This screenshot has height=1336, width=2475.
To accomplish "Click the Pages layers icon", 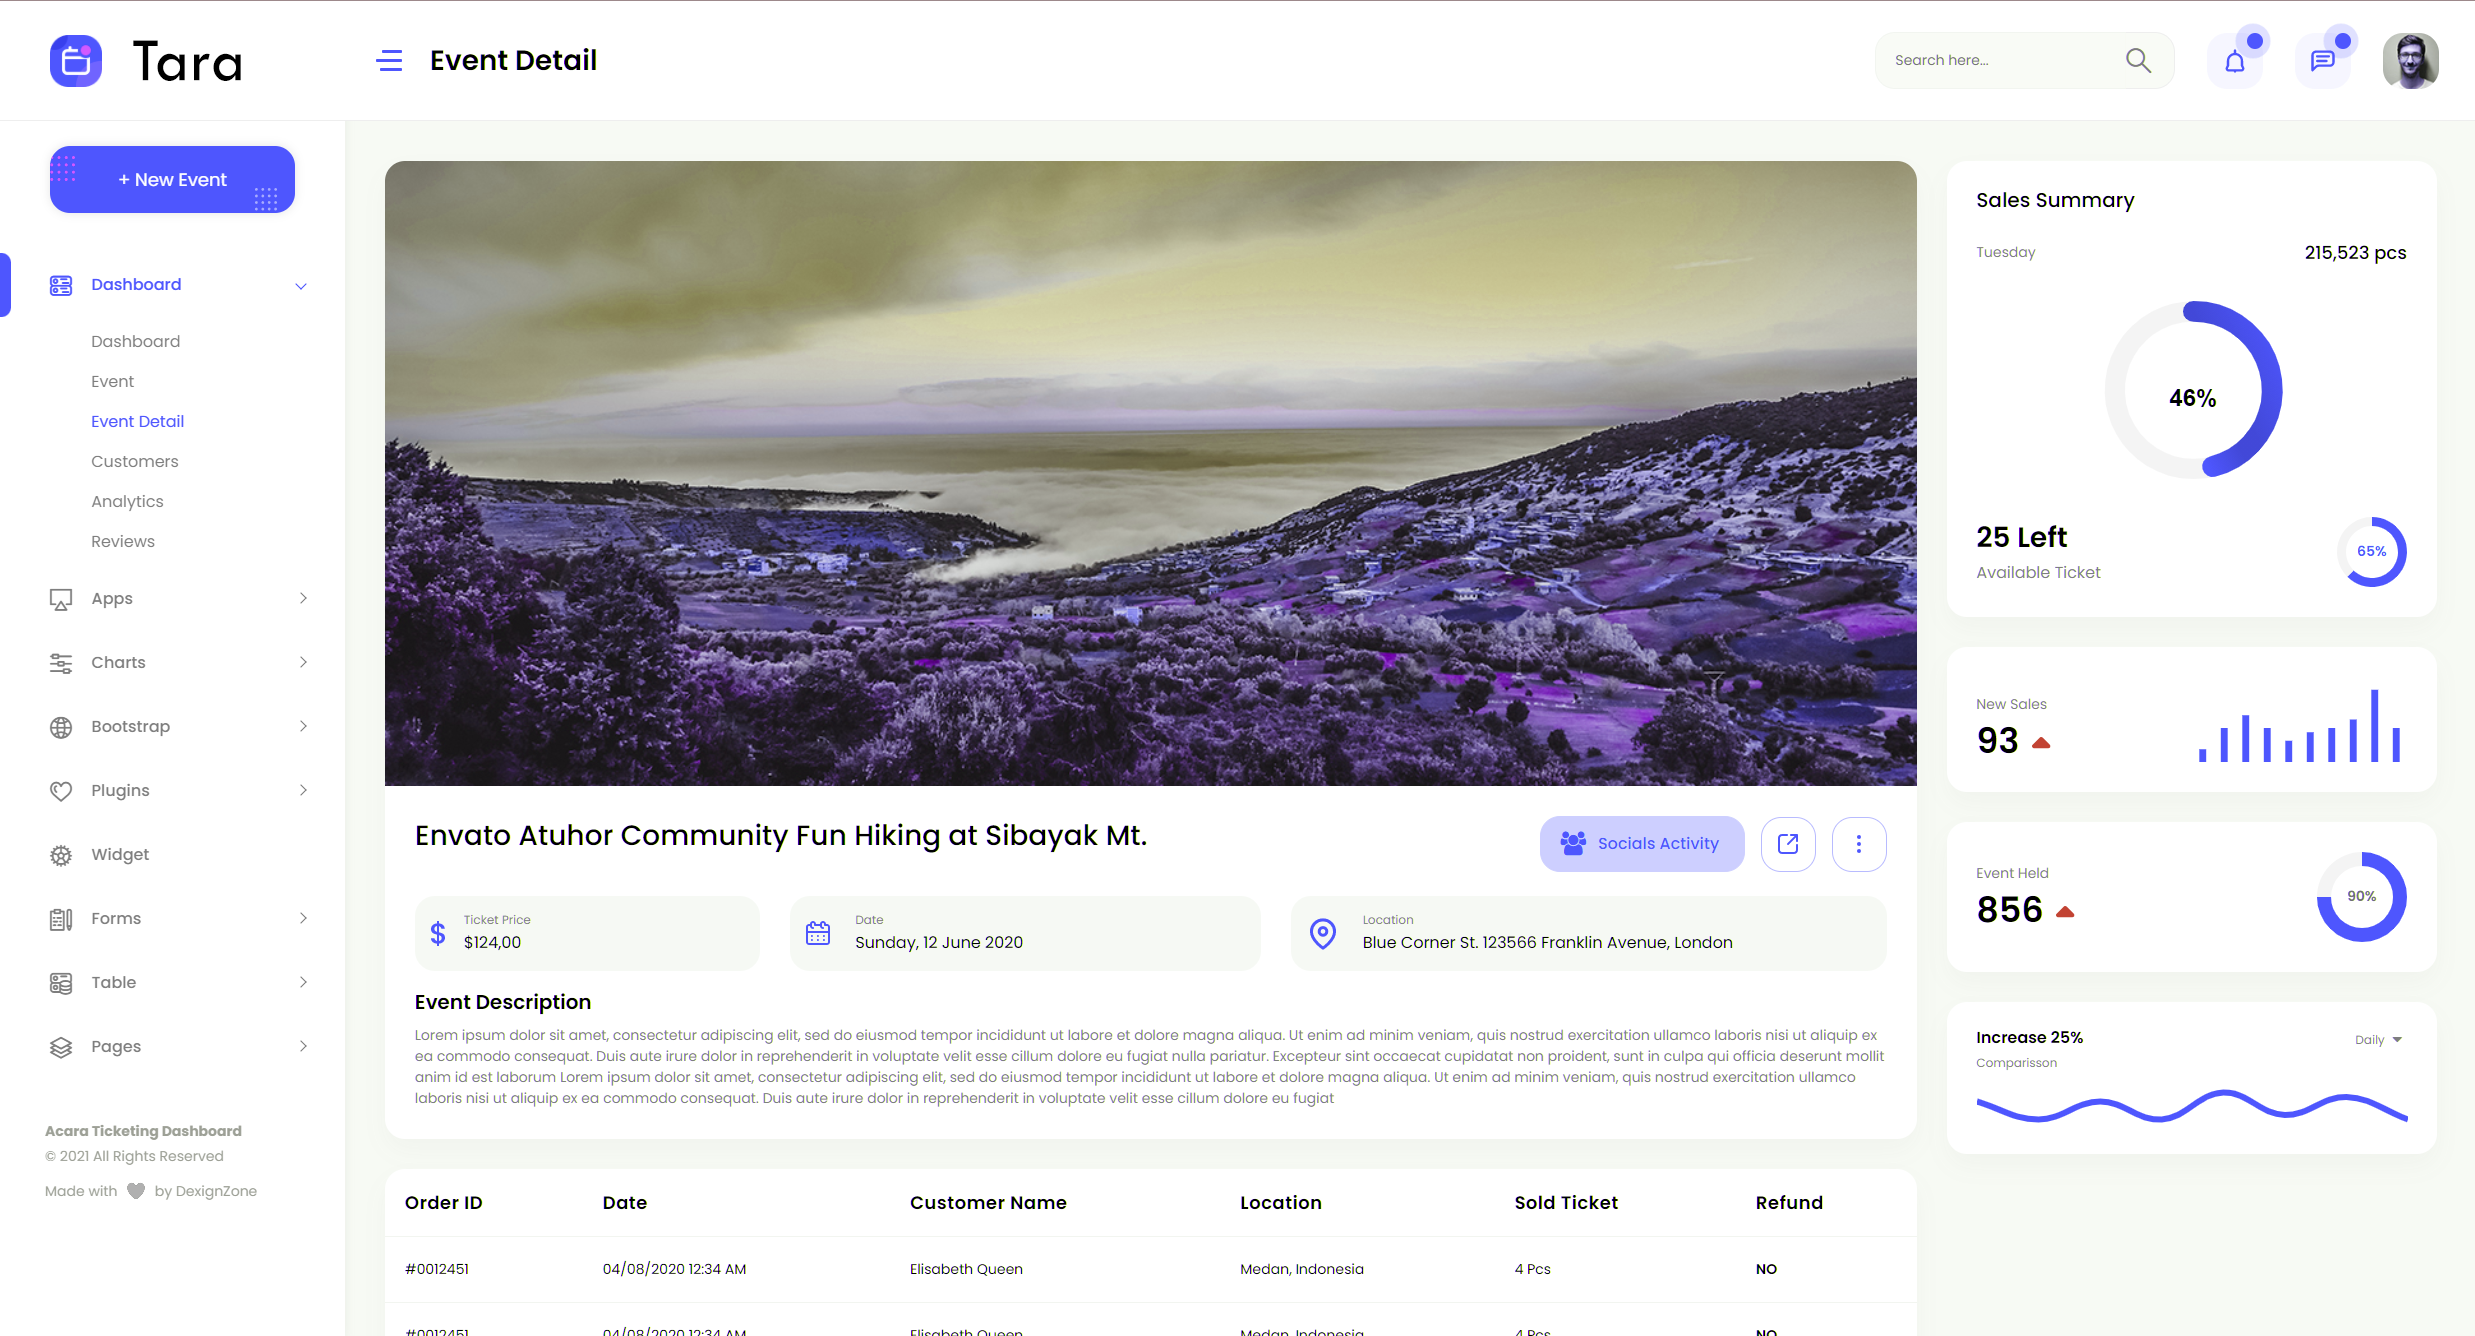I will point(61,1047).
